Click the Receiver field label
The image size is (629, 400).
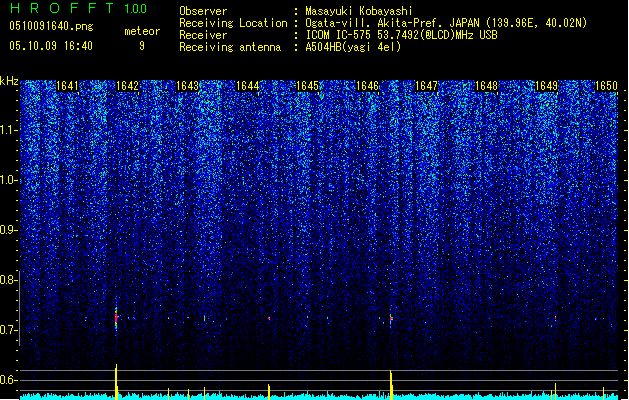click(203, 35)
